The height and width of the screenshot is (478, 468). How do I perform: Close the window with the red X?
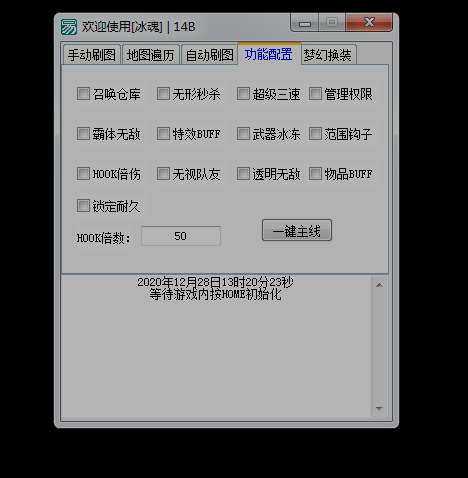(369, 23)
